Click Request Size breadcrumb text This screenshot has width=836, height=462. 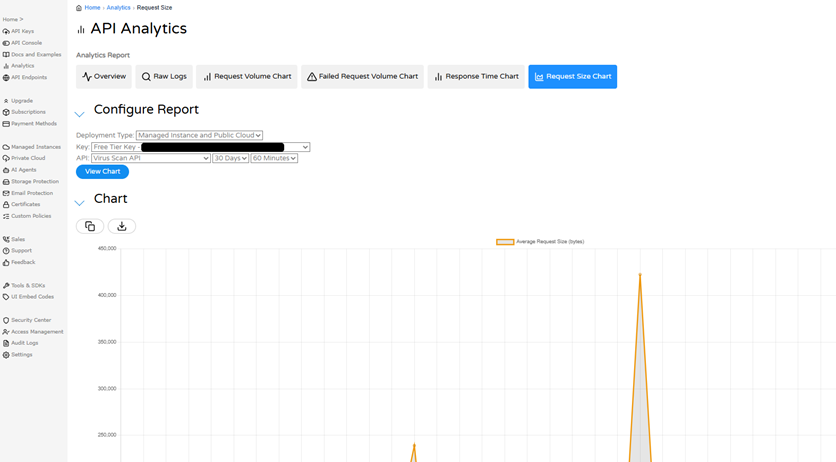point(155,8)
